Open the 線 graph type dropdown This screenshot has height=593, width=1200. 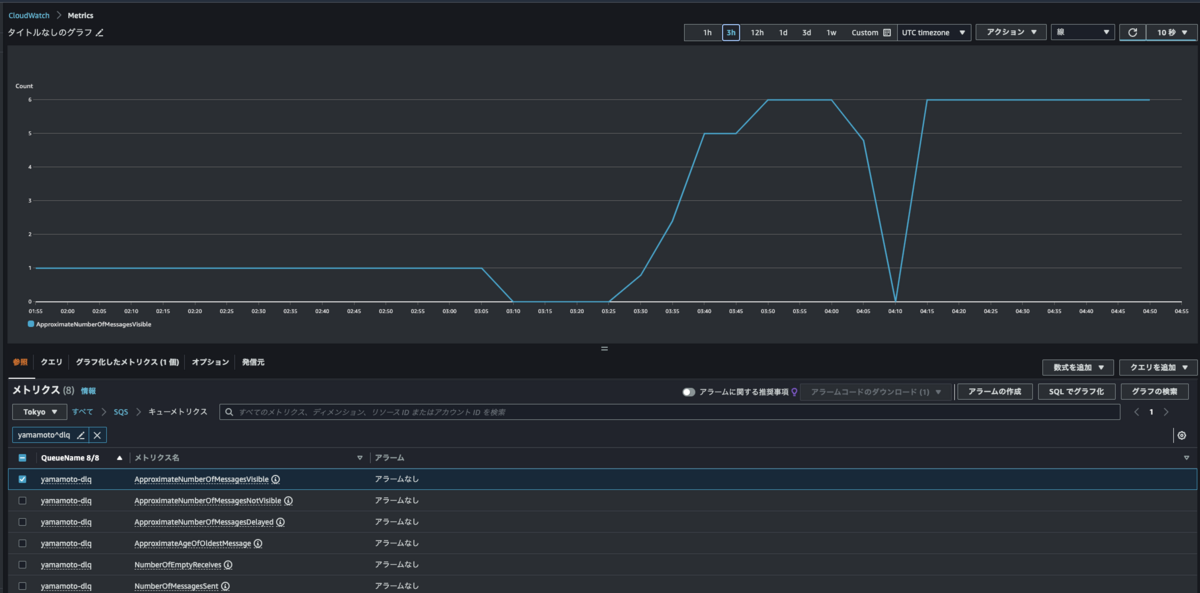click(x=1083, y=33)
